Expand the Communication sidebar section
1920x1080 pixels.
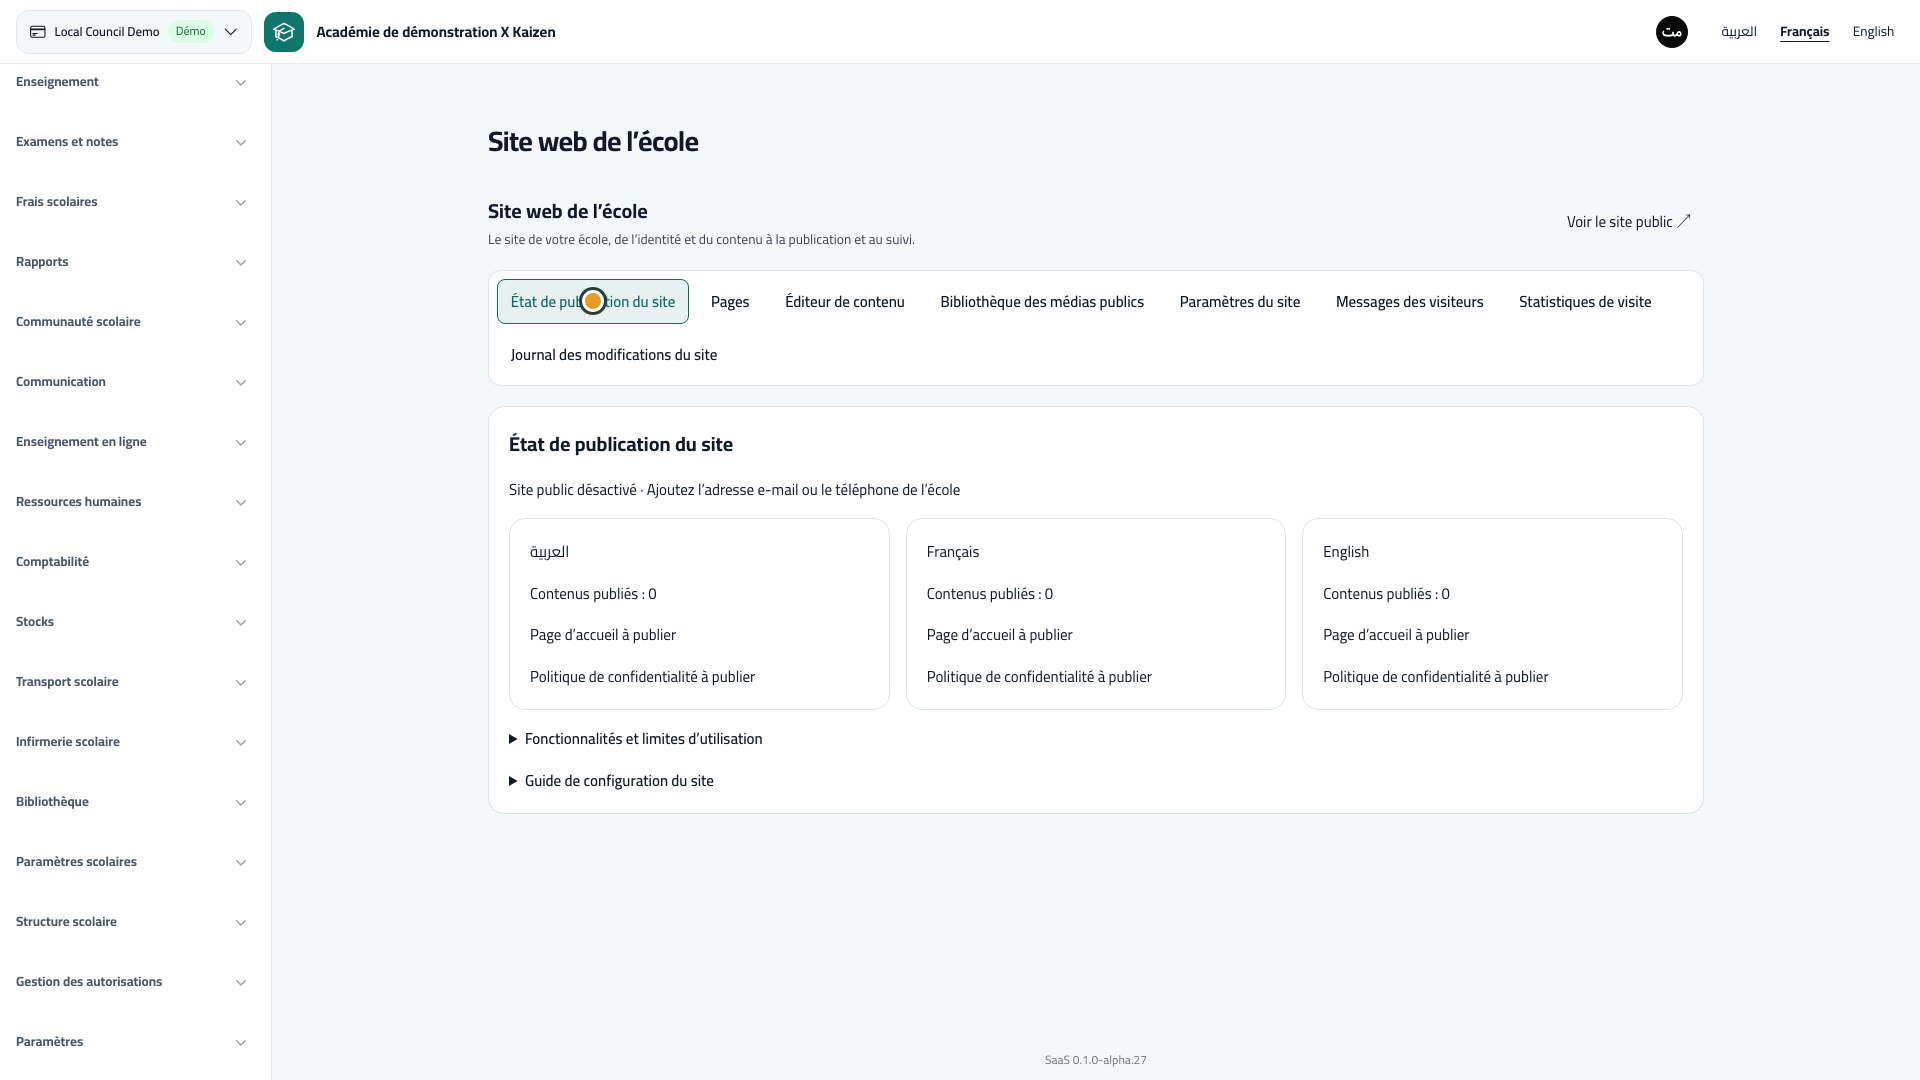click(131, 382)
